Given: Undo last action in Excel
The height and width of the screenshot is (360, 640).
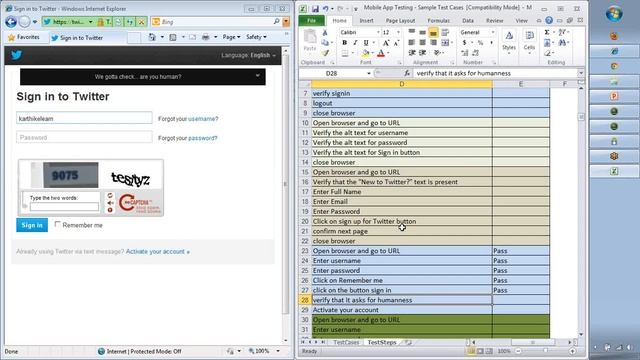Looking at the screenshot, I should click(326, 9).
